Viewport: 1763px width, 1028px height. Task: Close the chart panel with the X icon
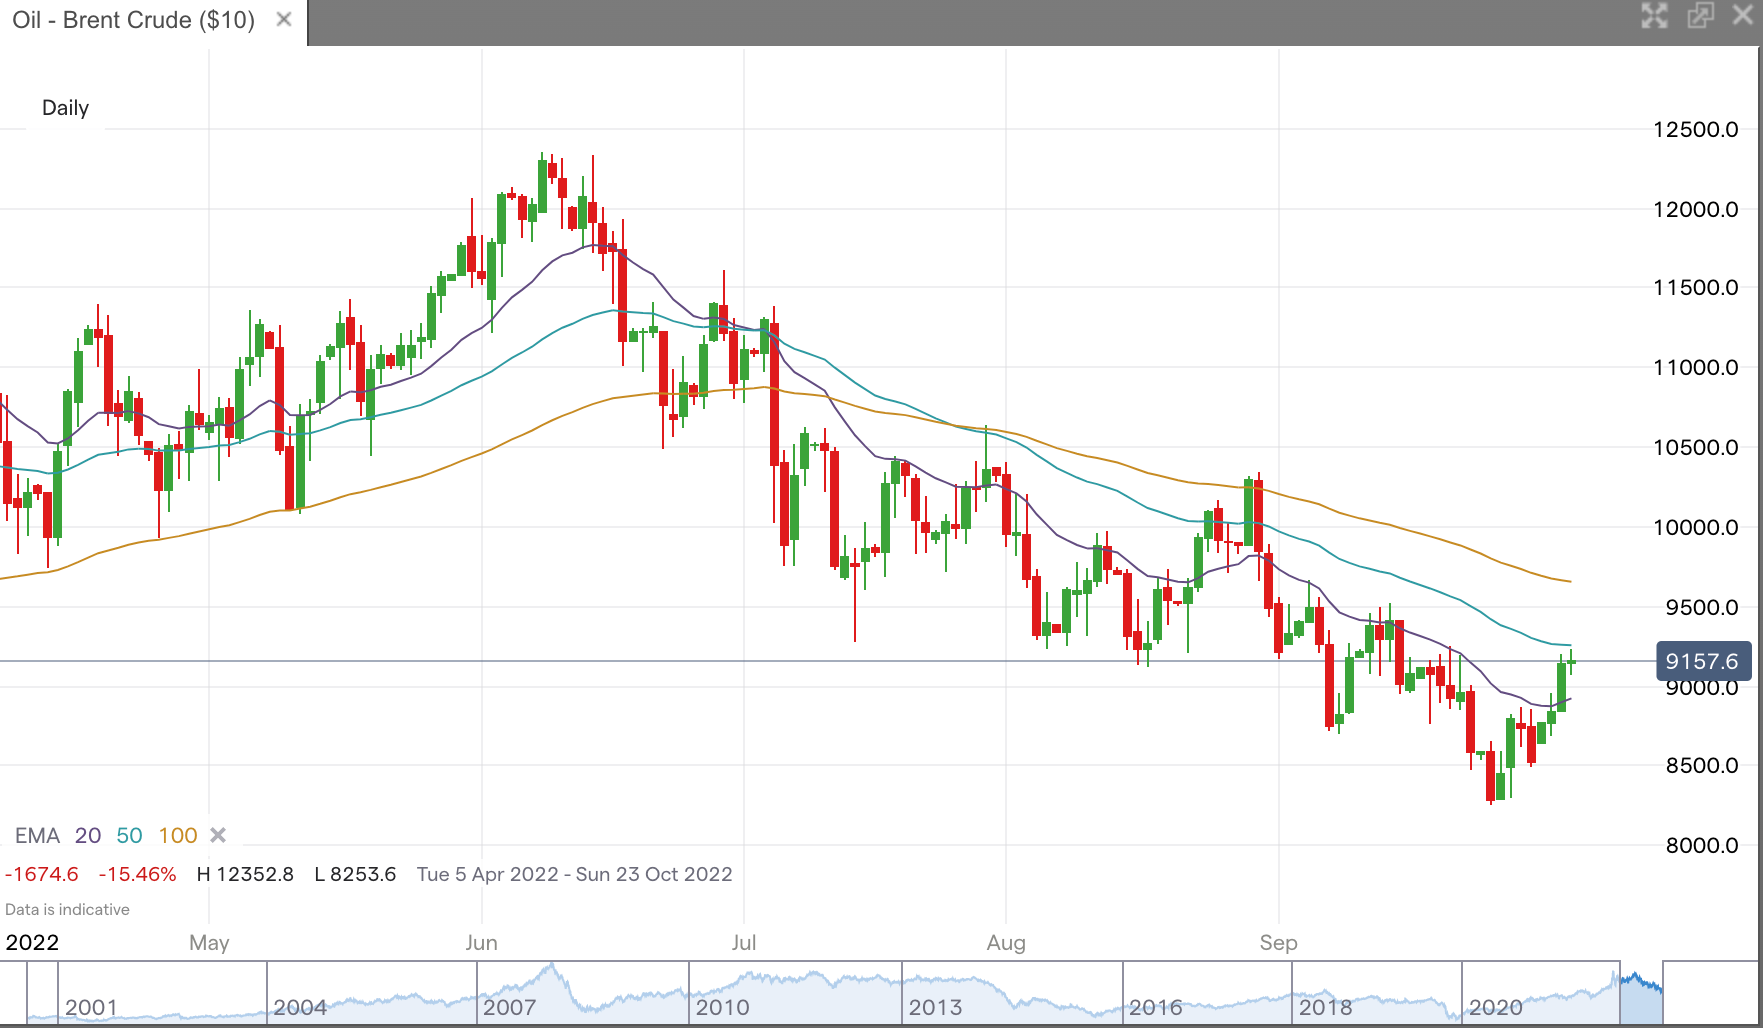(1742, 15)
